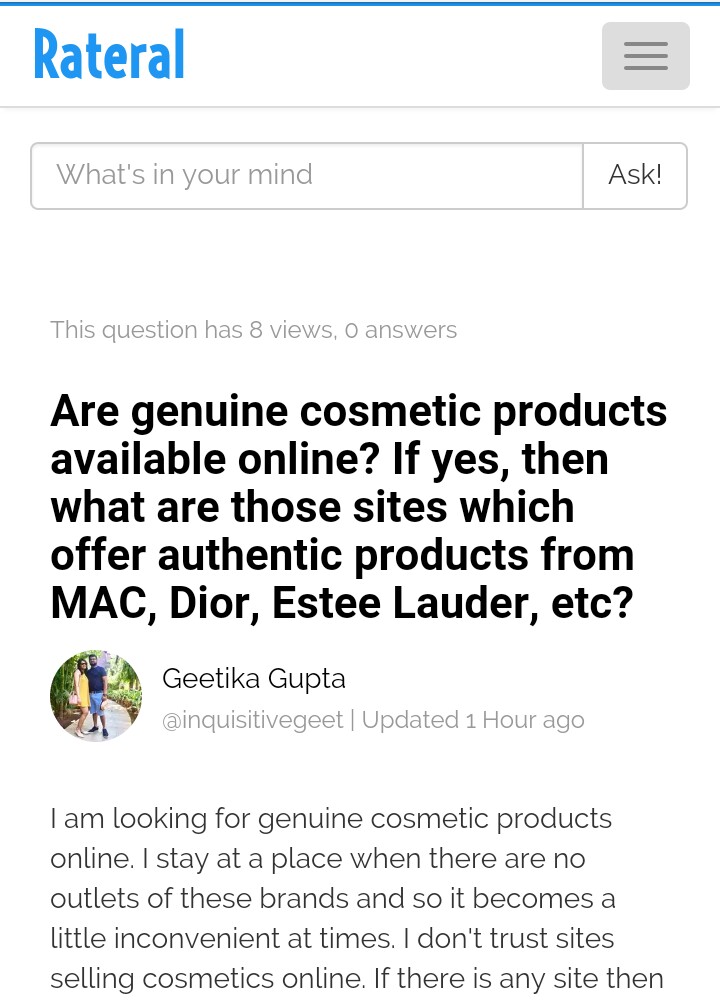
Task: Click the Rateral logo
Action: pos(109,55)
